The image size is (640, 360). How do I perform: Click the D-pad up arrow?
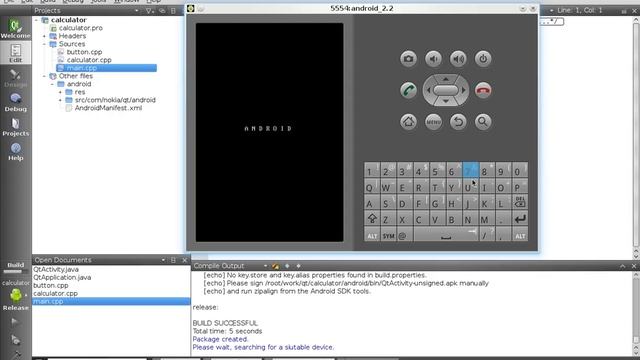(x=446, y=78)
